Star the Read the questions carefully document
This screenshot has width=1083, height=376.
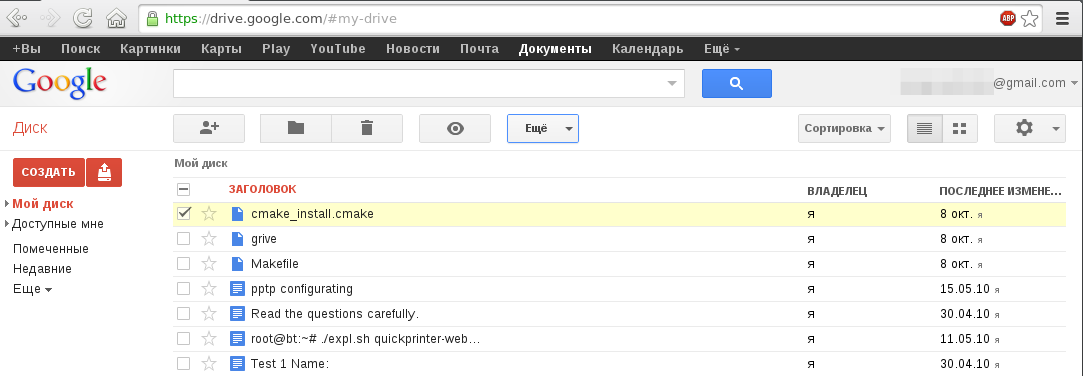coord(209,314)
